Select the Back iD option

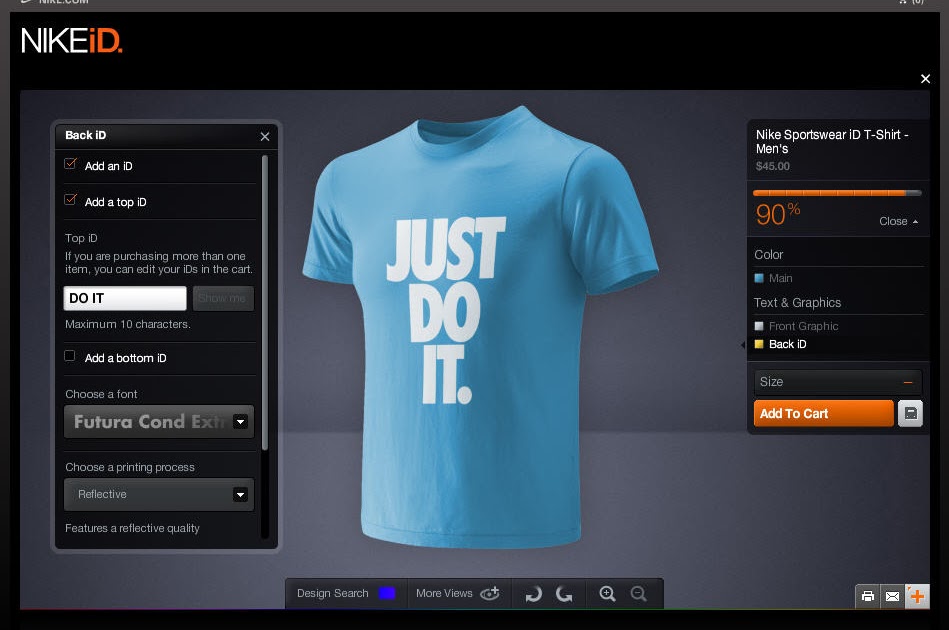coord(787,344)
